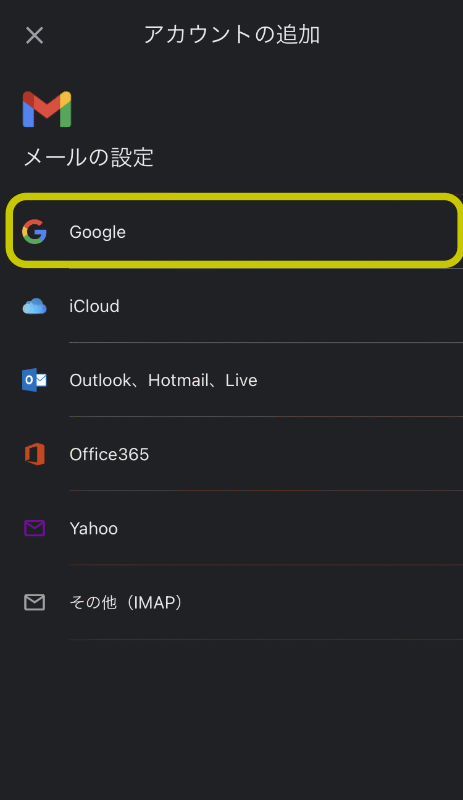Click the アカウントの追加 title text

(x=232, y=35)
